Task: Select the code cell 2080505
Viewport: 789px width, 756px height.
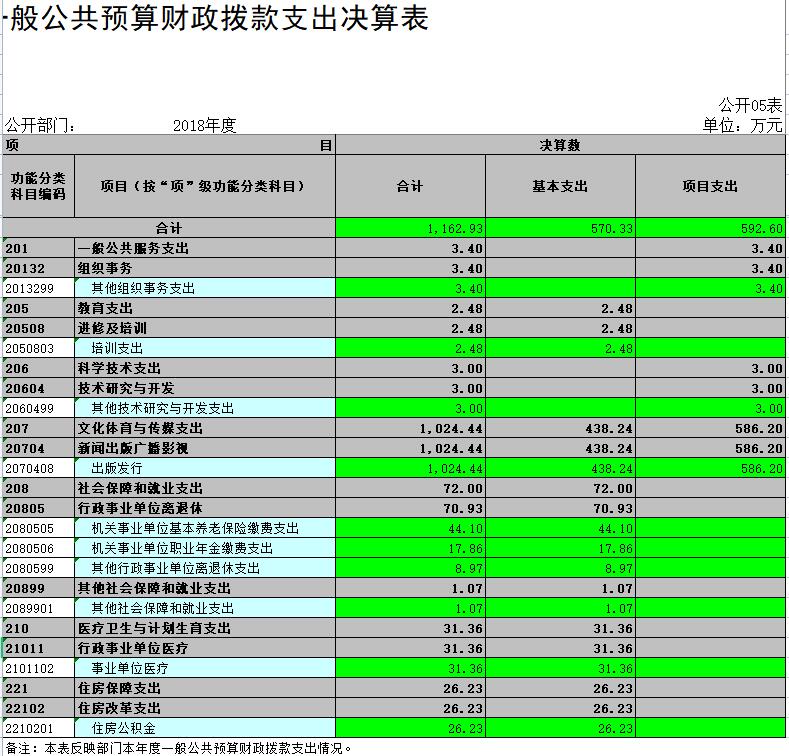Action: (x=38, y=528)
